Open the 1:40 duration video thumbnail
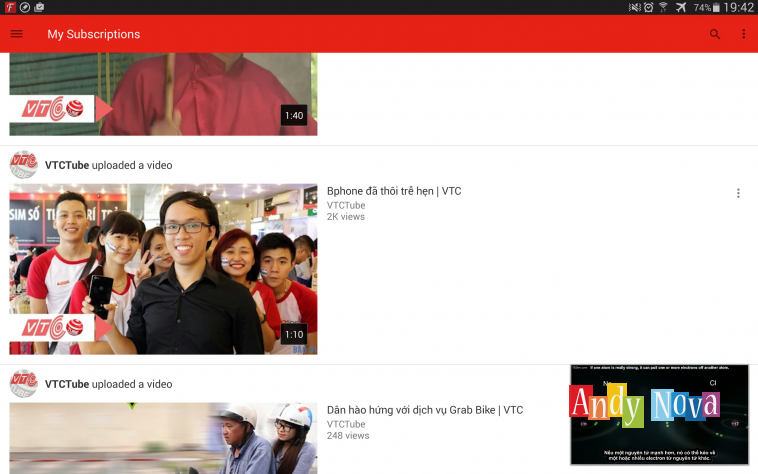This screenshot has height=474, width=758. point(163,95)
